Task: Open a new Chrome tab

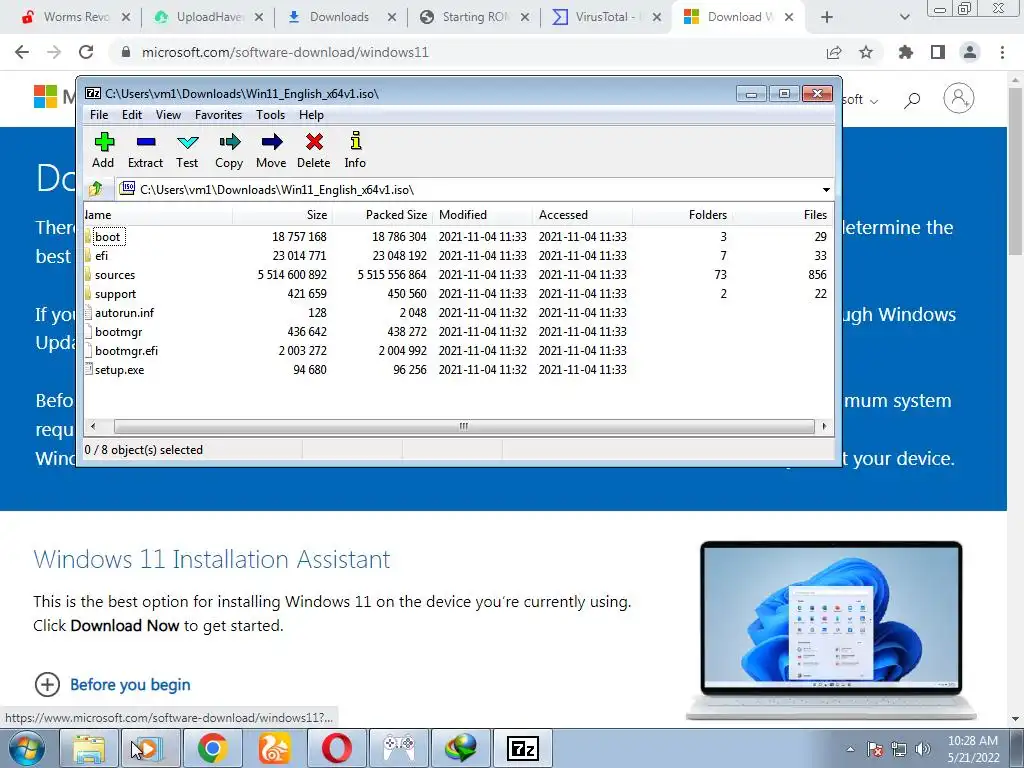Action: [827, 17]
